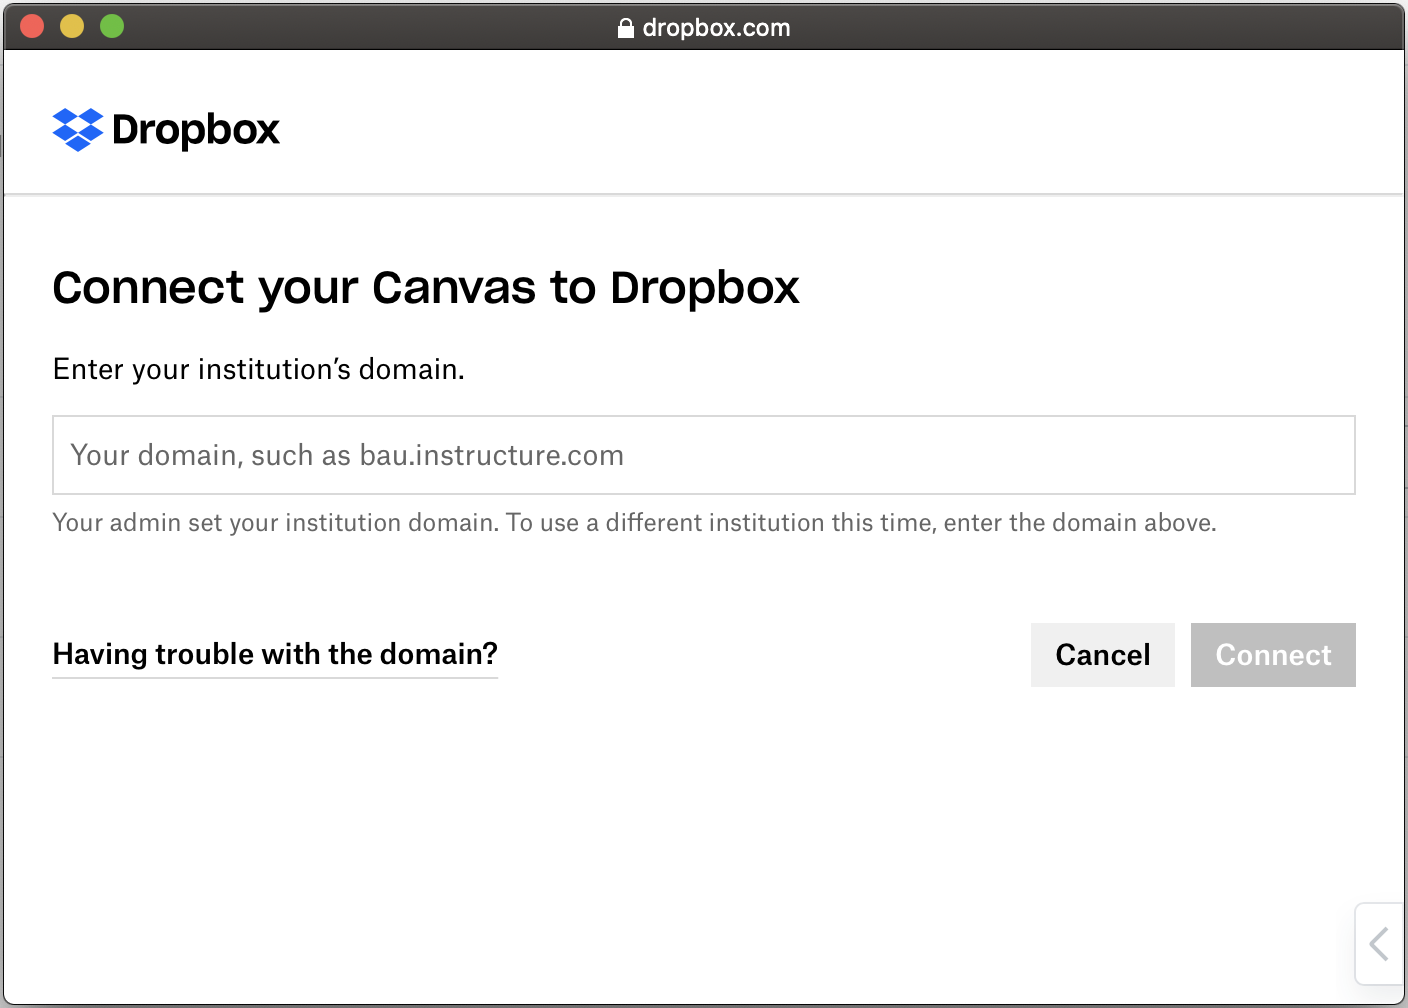
Task: Minimize the window using yellow button
Action: 72,27
